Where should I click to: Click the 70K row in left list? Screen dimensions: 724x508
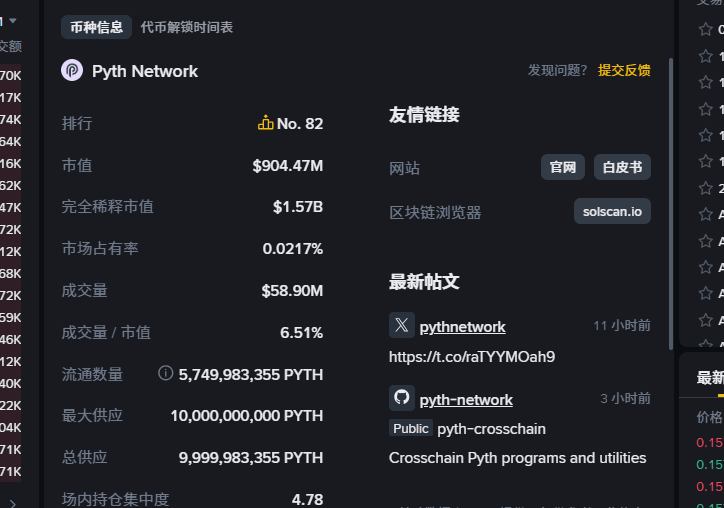click(11, 75)
